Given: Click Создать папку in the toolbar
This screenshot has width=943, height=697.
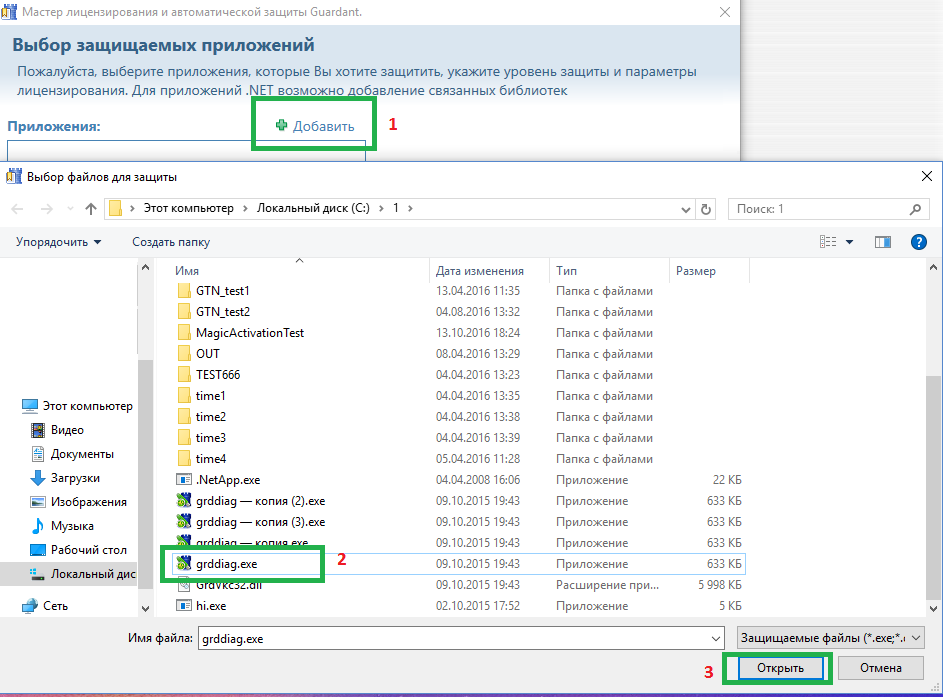Looking at the screenshot, I should click(x=171, y=242).
